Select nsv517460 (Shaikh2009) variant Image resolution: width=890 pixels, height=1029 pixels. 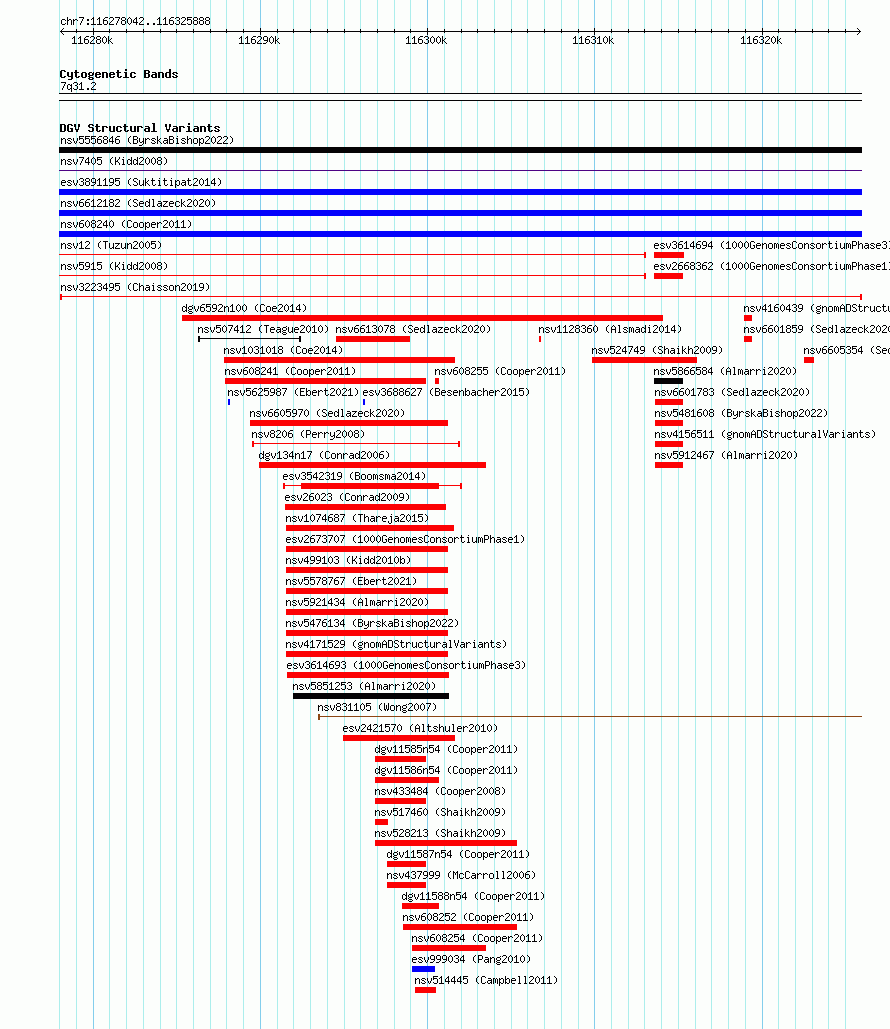click(x=440, y=812)
